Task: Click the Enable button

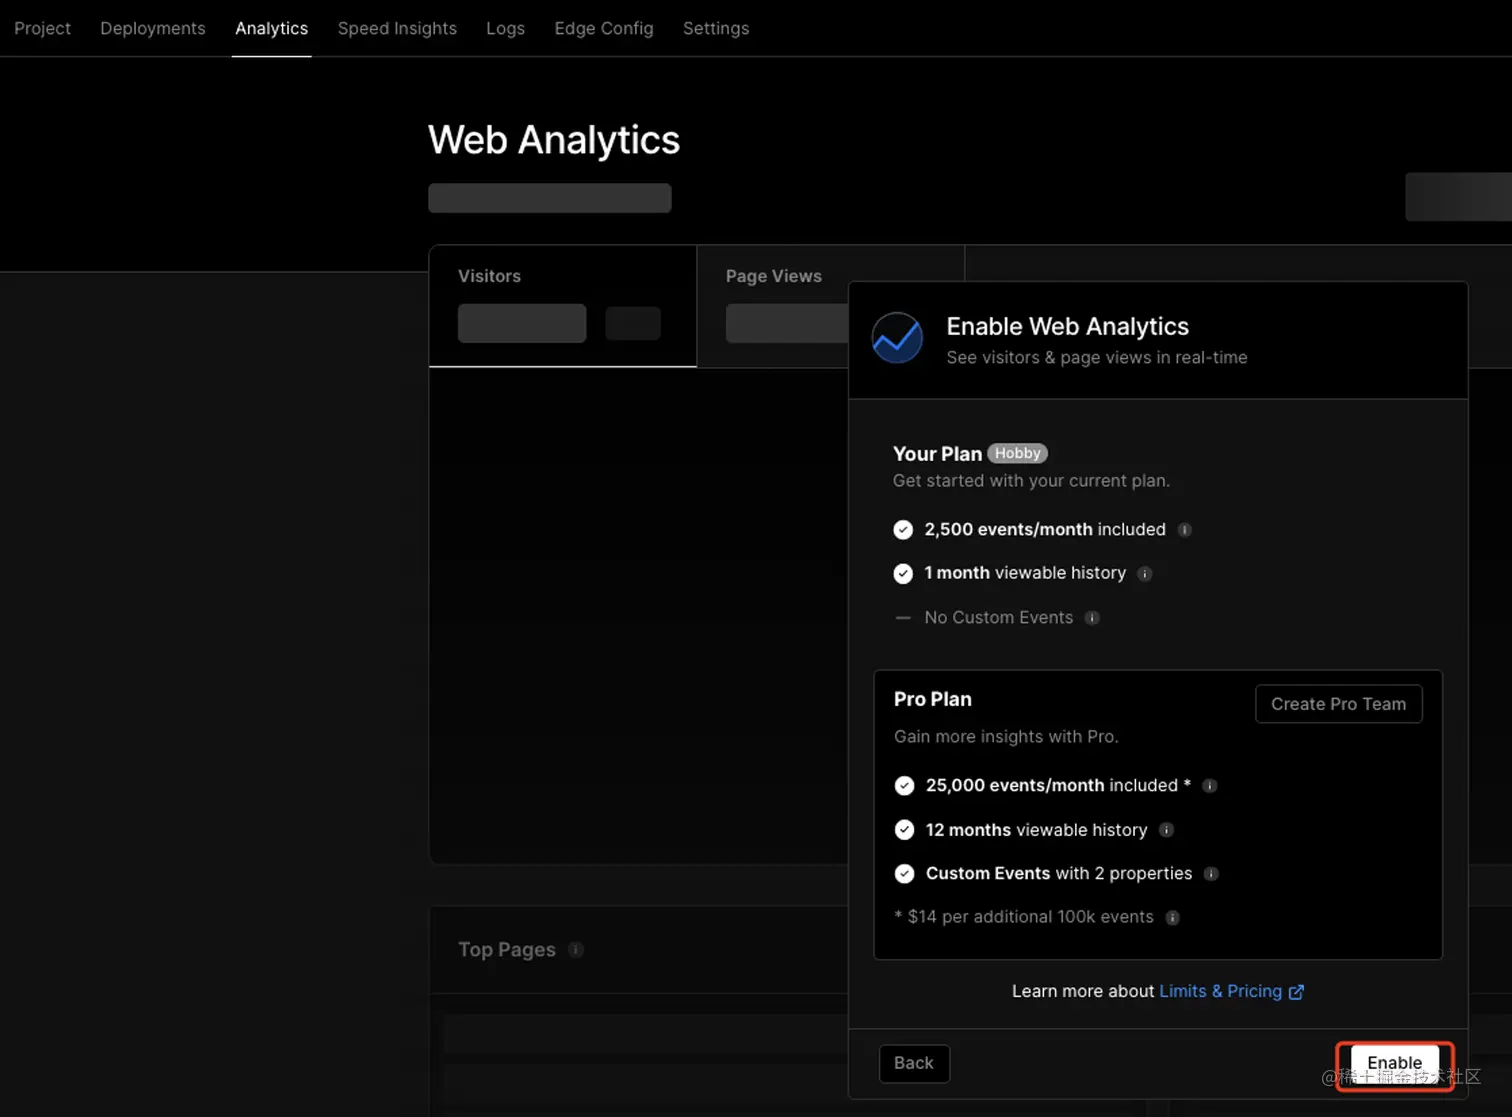Action: pyautogui.click(x=1394, y=1063)
